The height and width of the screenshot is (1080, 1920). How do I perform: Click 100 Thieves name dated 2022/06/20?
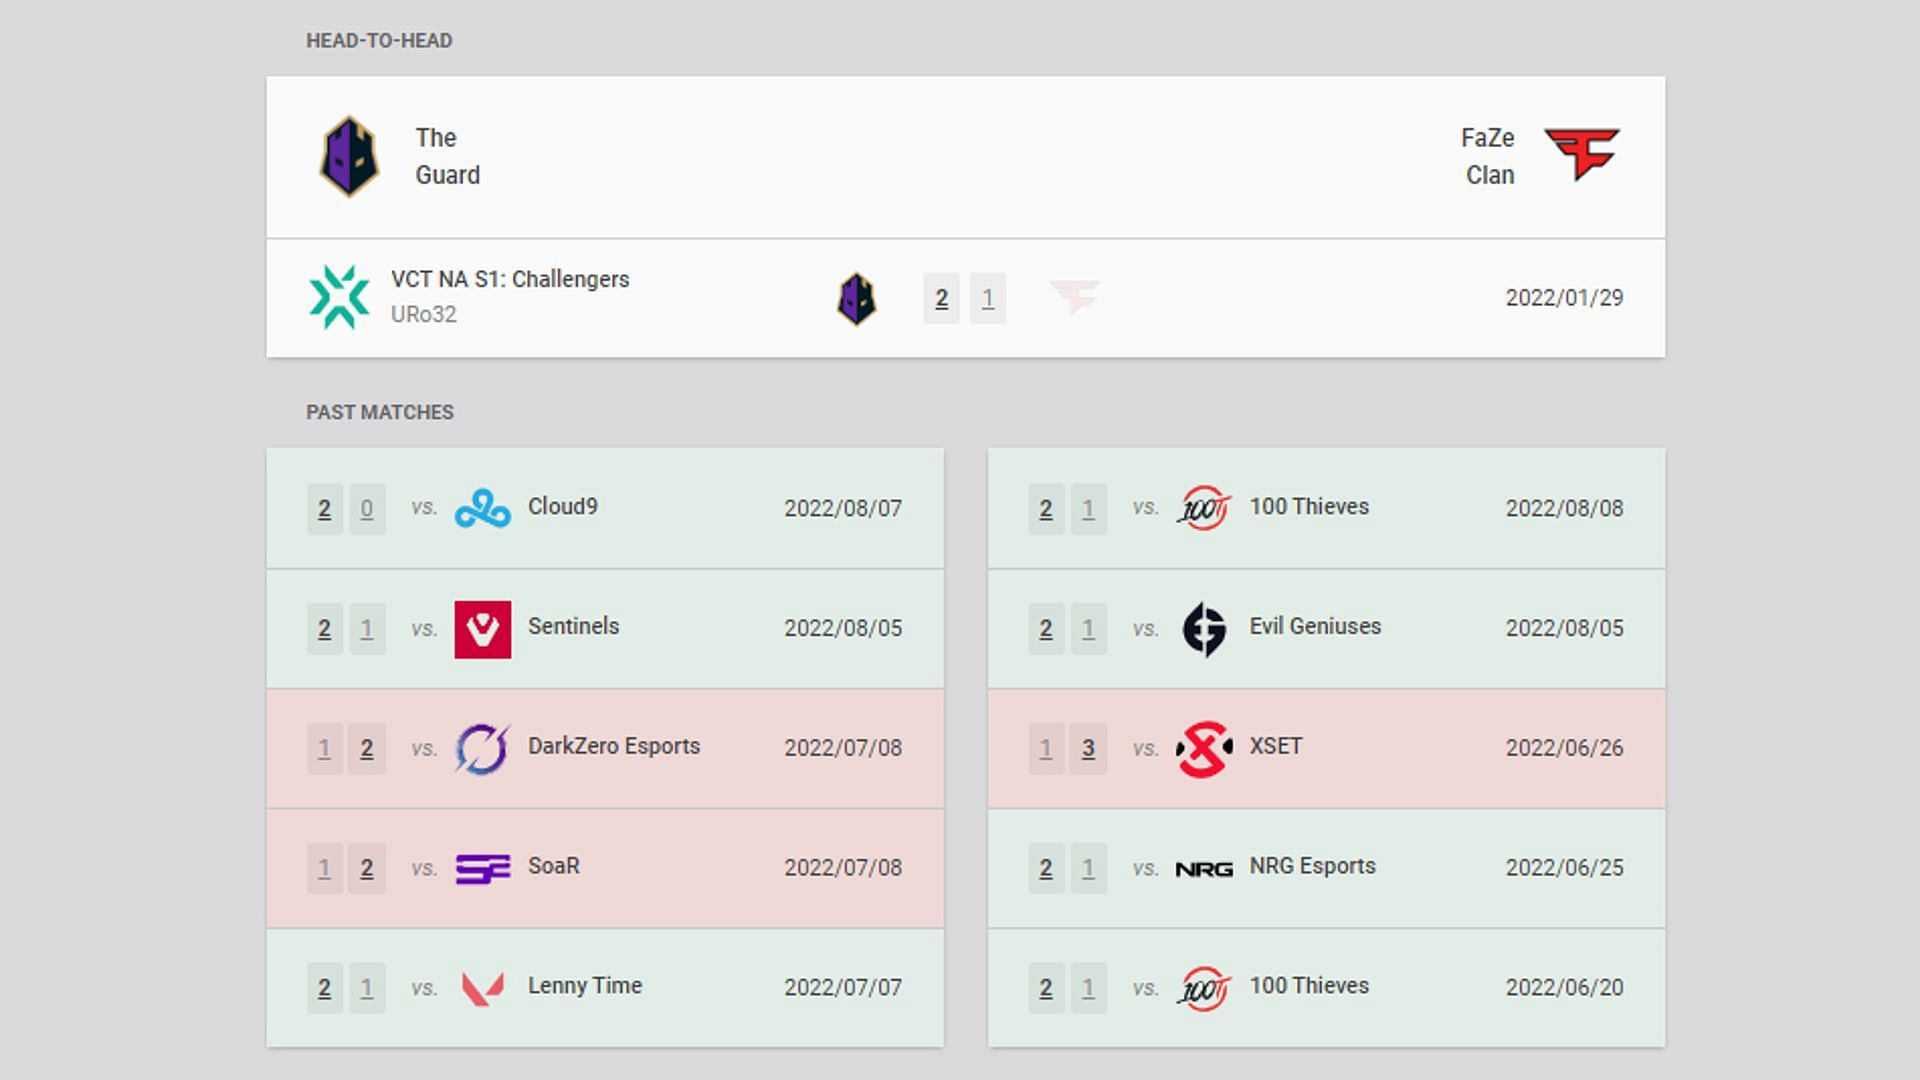click(1309, 986)
